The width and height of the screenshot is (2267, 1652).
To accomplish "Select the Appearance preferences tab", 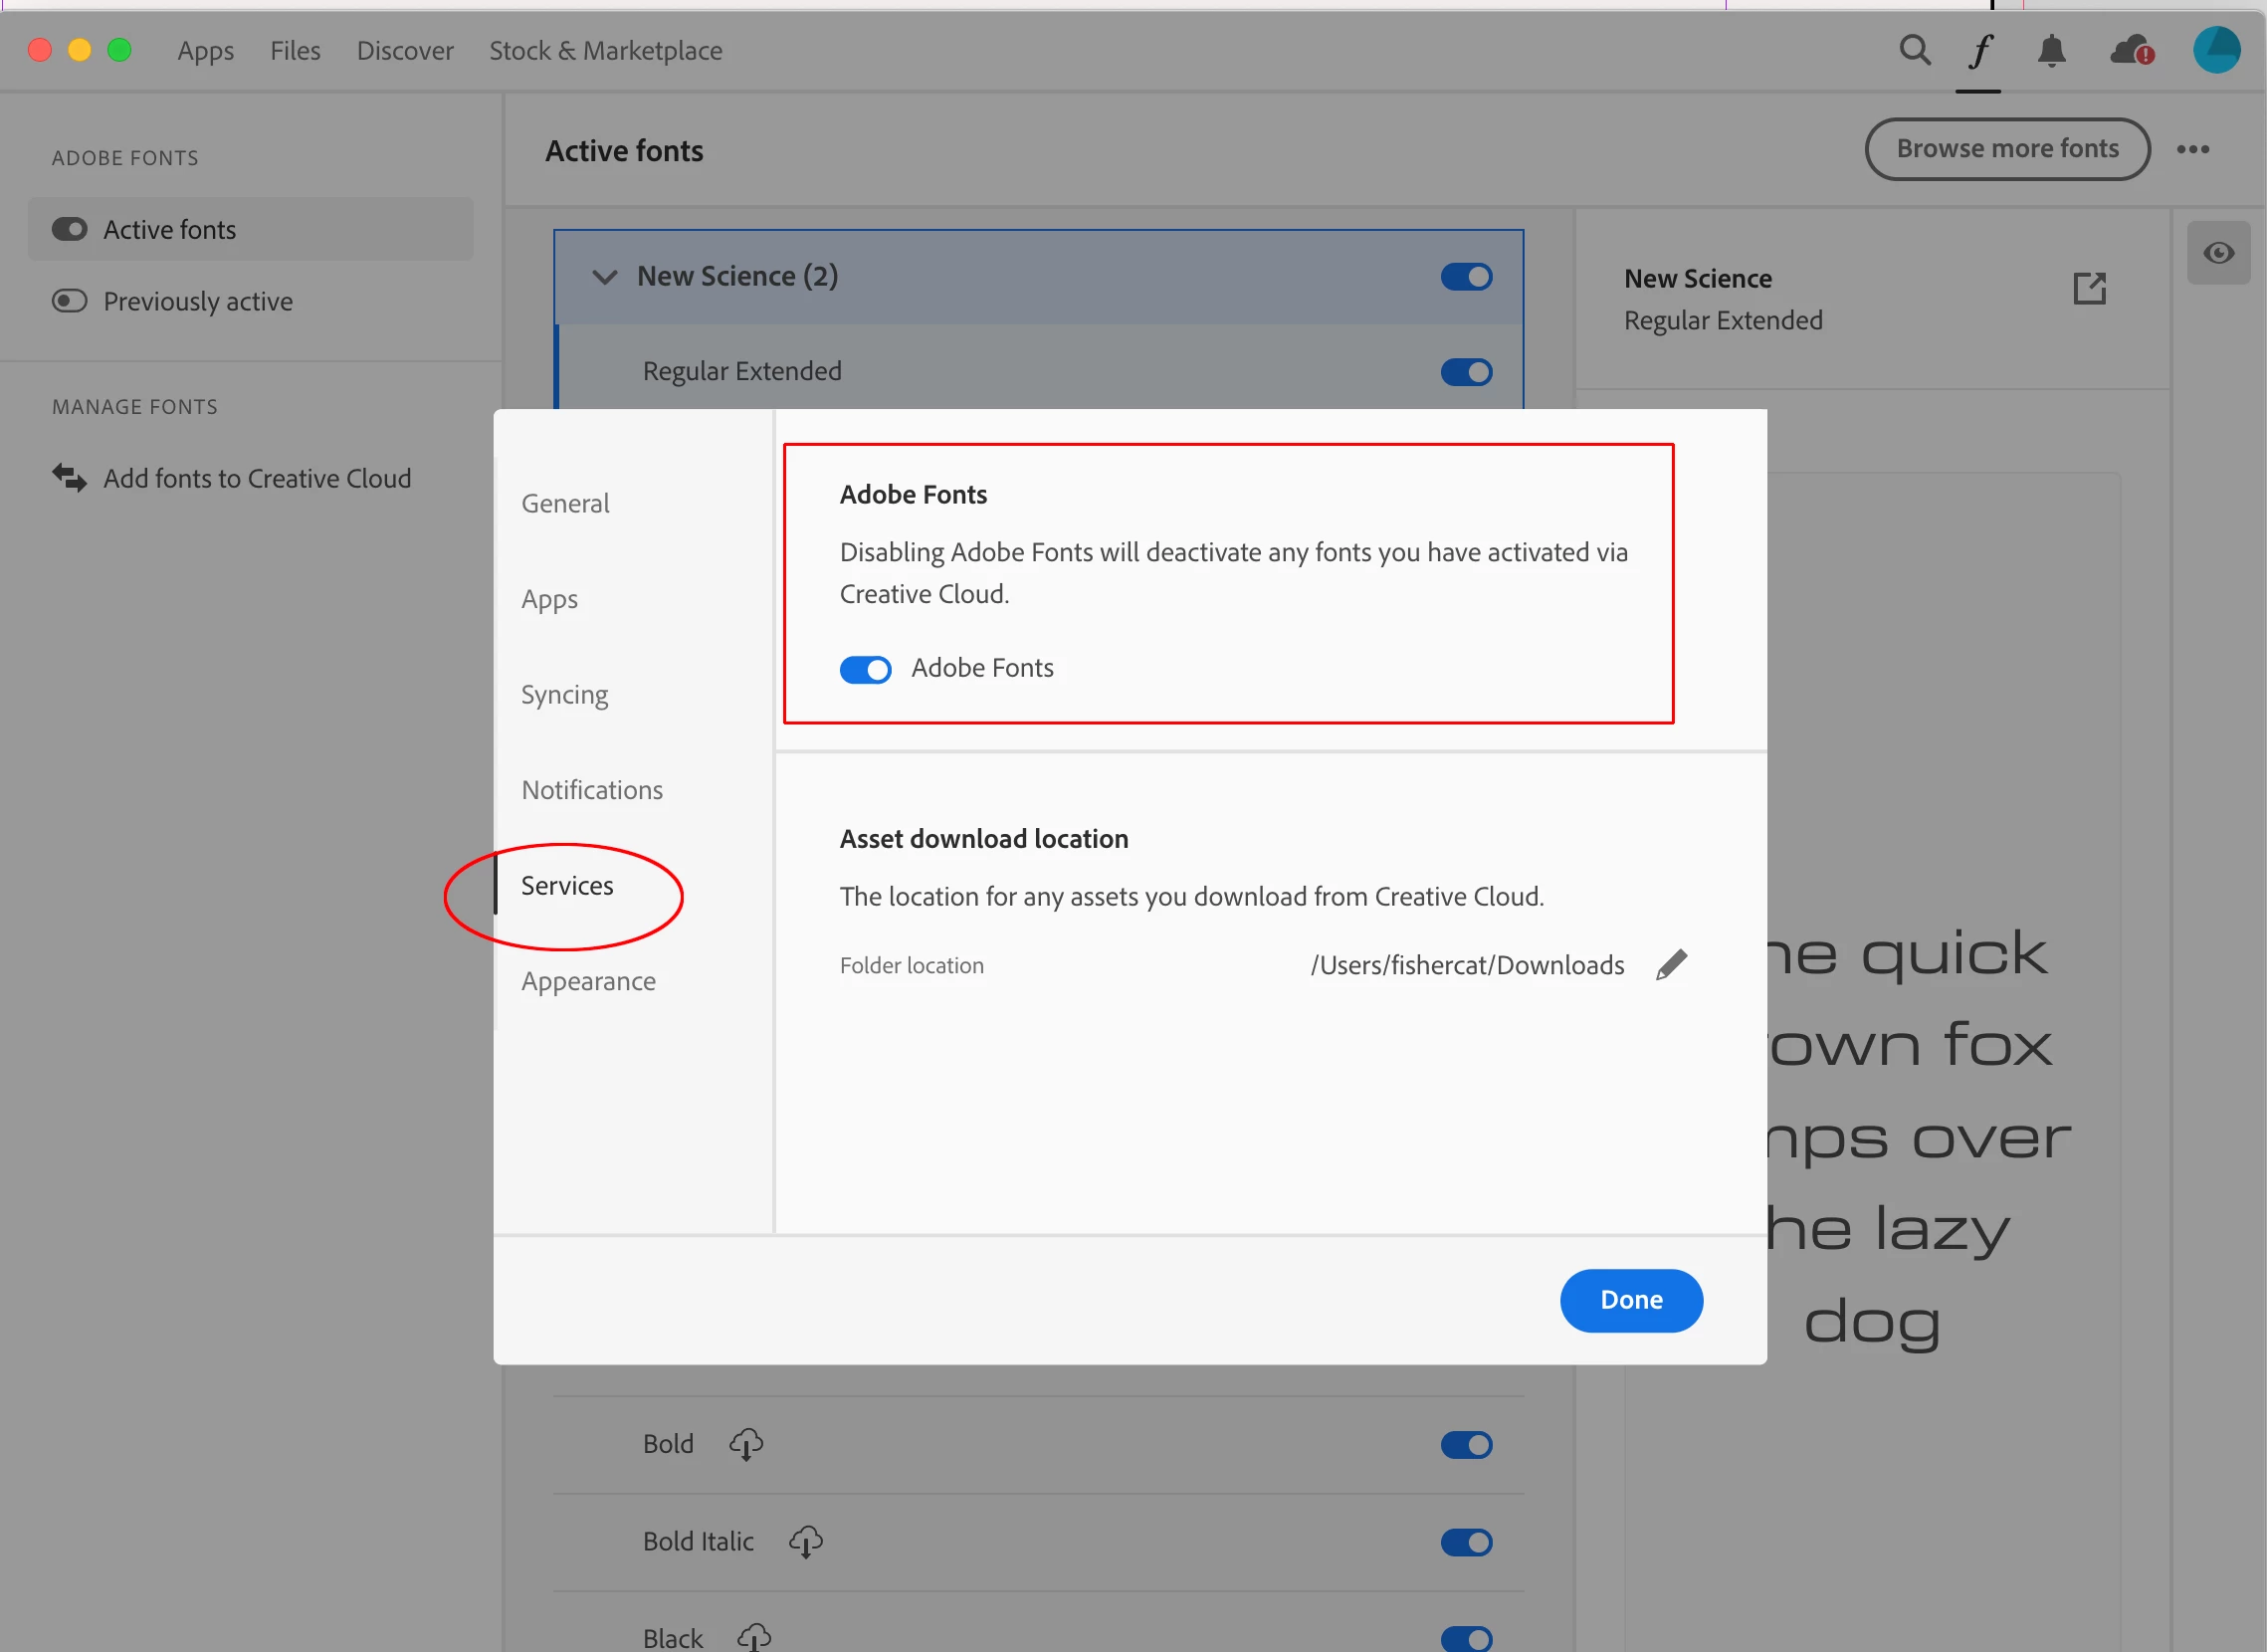I will coord(588,981).
